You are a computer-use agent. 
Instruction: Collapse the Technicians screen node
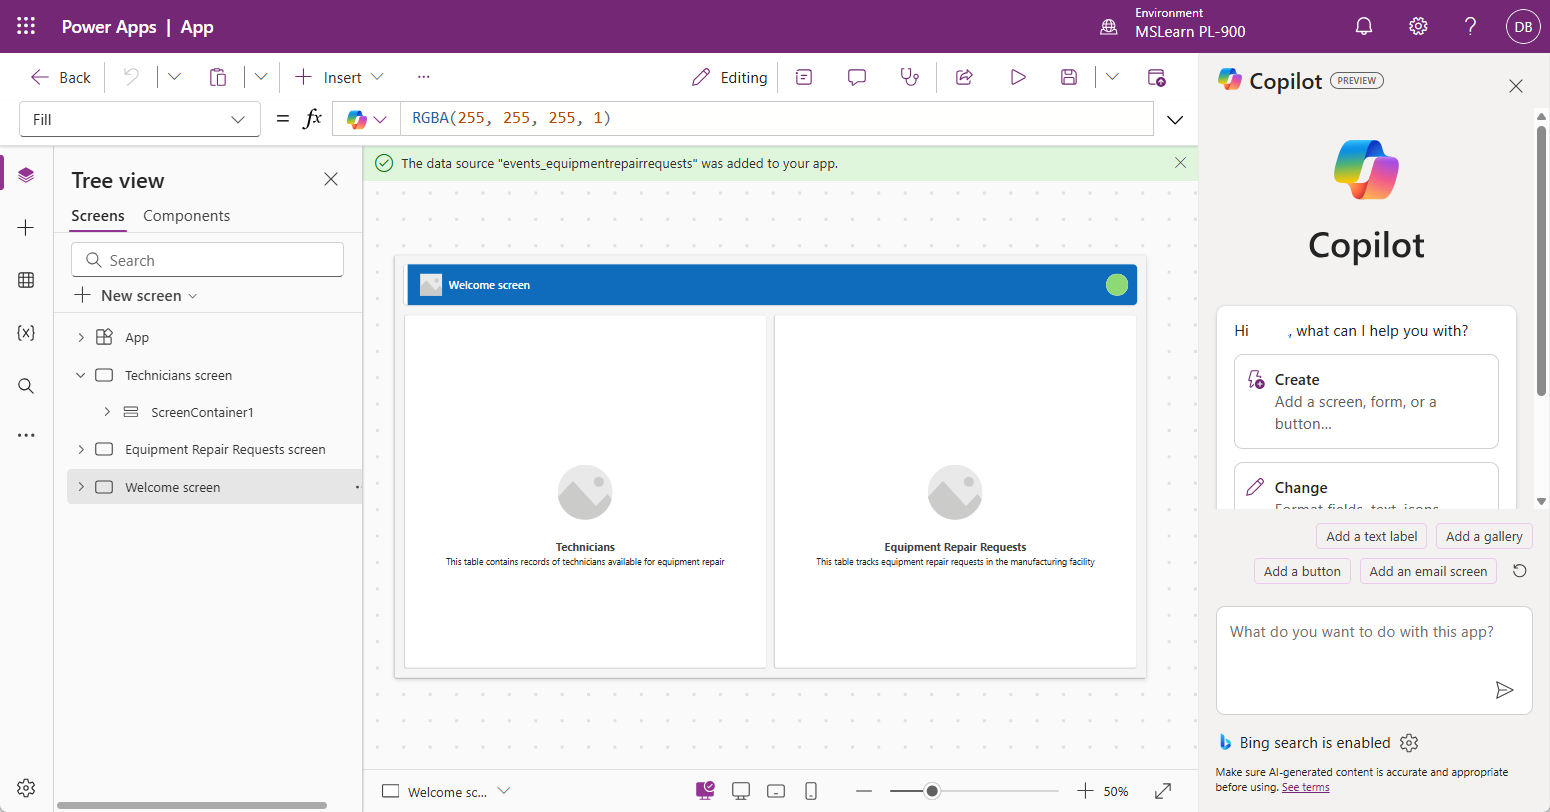coord(81,375)
